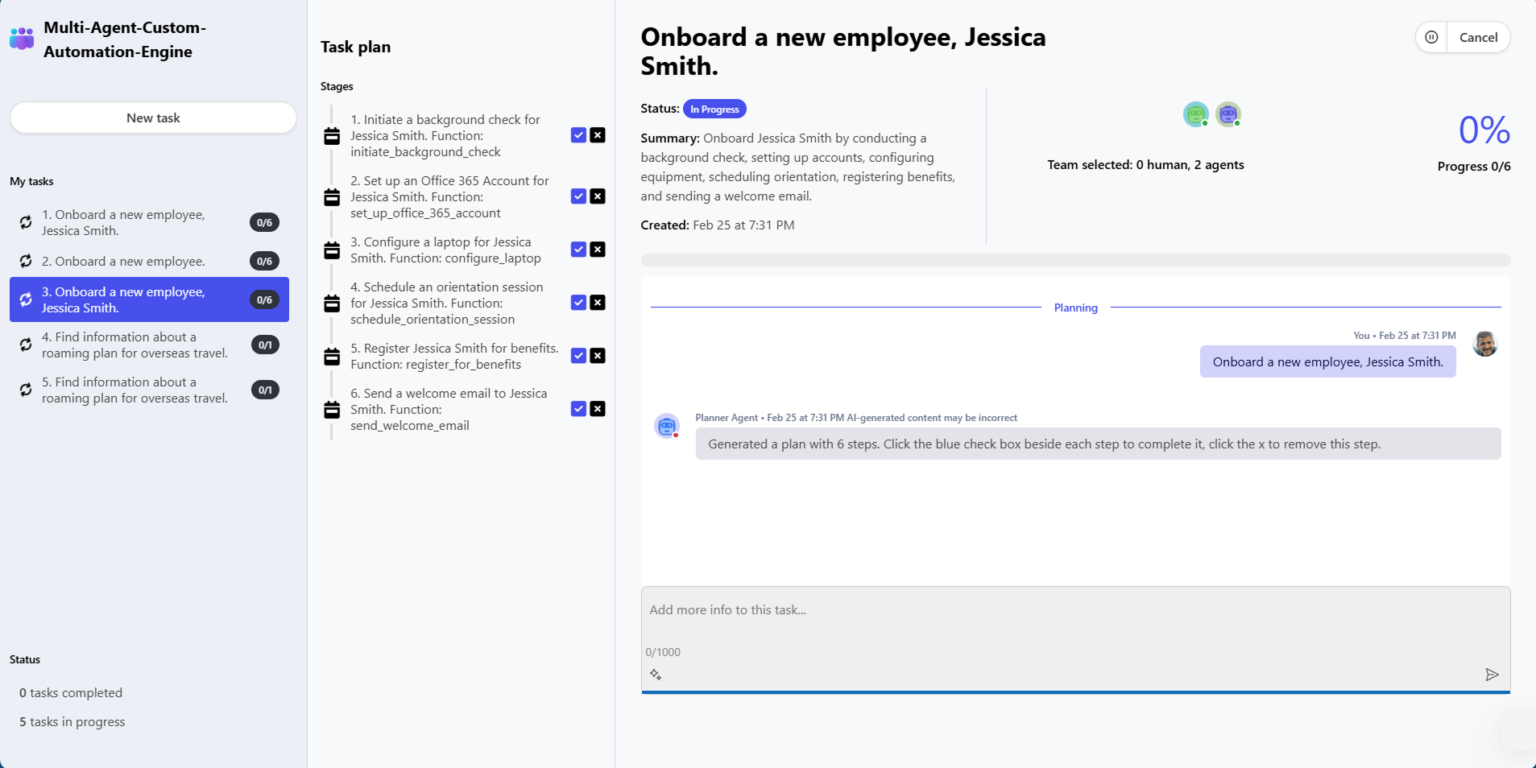Focus the Add more info text field
1536x768 pixels.
tap(1075, 610)
